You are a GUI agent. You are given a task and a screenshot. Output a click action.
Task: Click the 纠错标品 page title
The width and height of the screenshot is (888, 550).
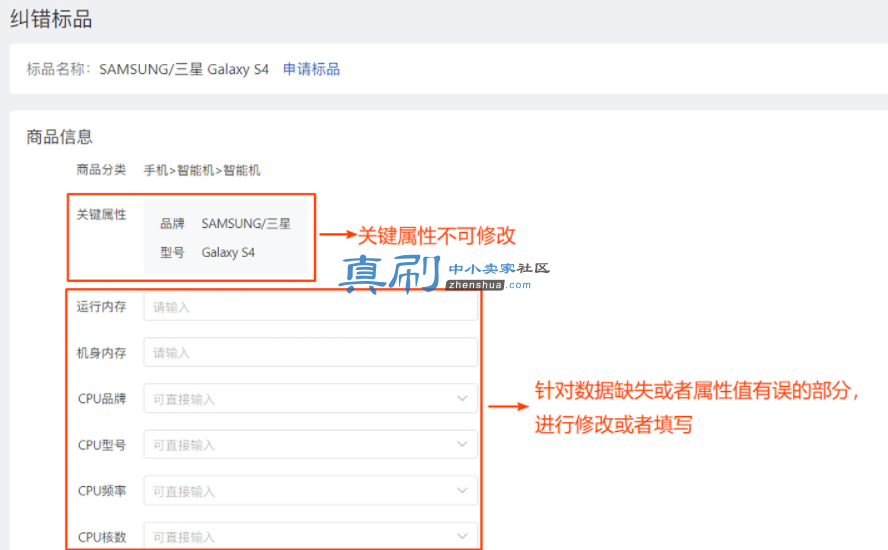51,19
